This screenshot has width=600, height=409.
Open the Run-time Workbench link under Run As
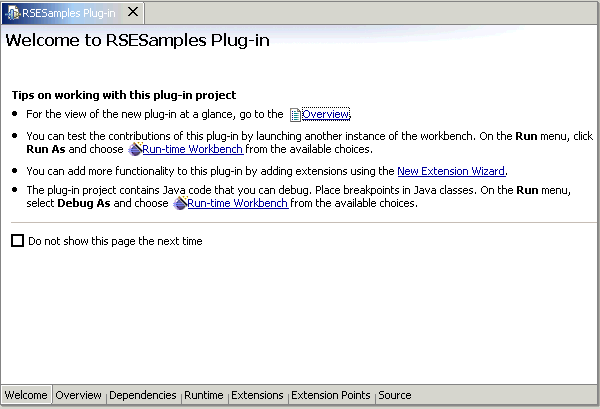click(x=193, y=150)
